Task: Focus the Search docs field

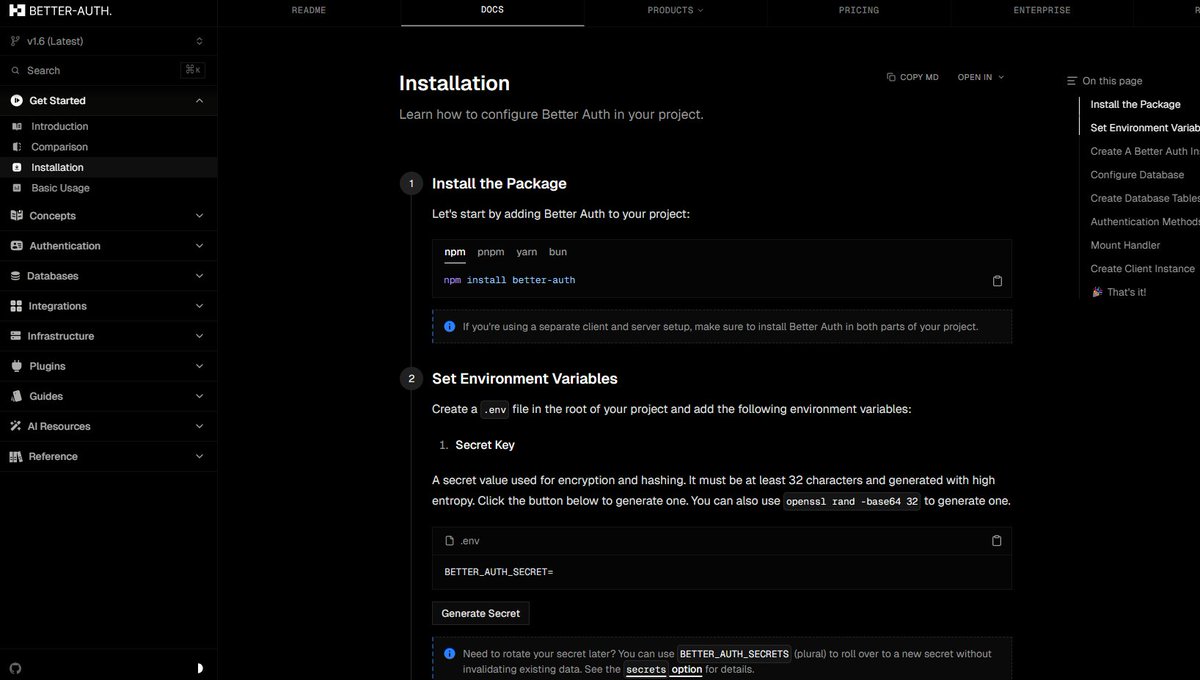Action: 108,71
